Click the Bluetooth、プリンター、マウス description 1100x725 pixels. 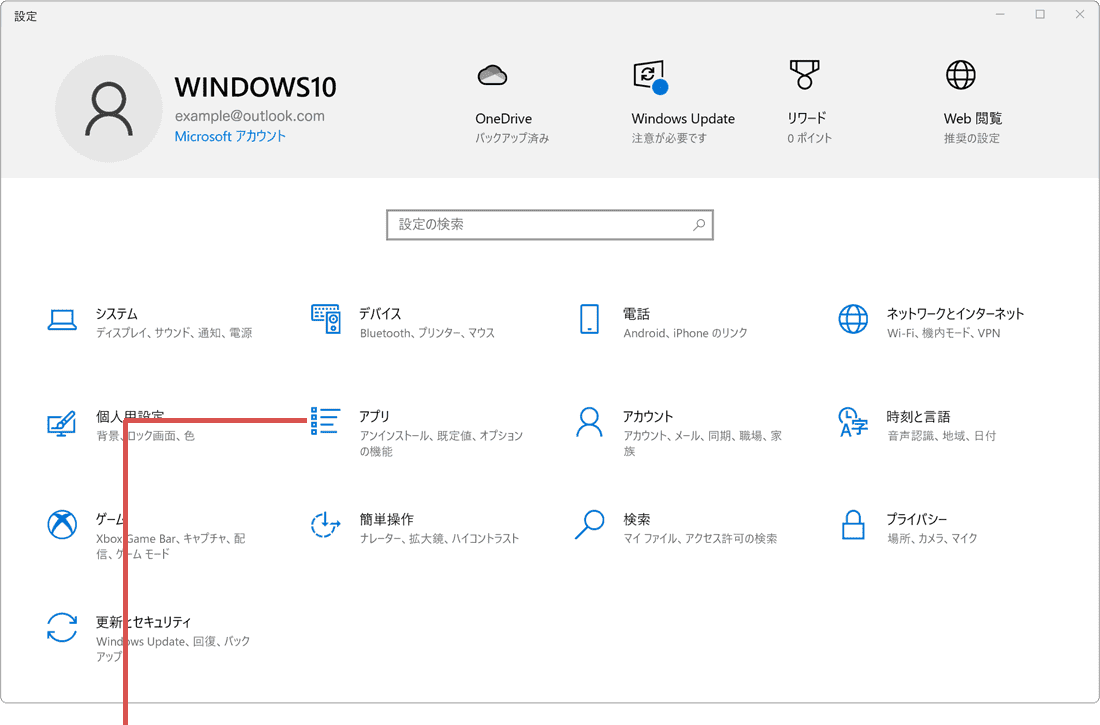pos(427,333)
